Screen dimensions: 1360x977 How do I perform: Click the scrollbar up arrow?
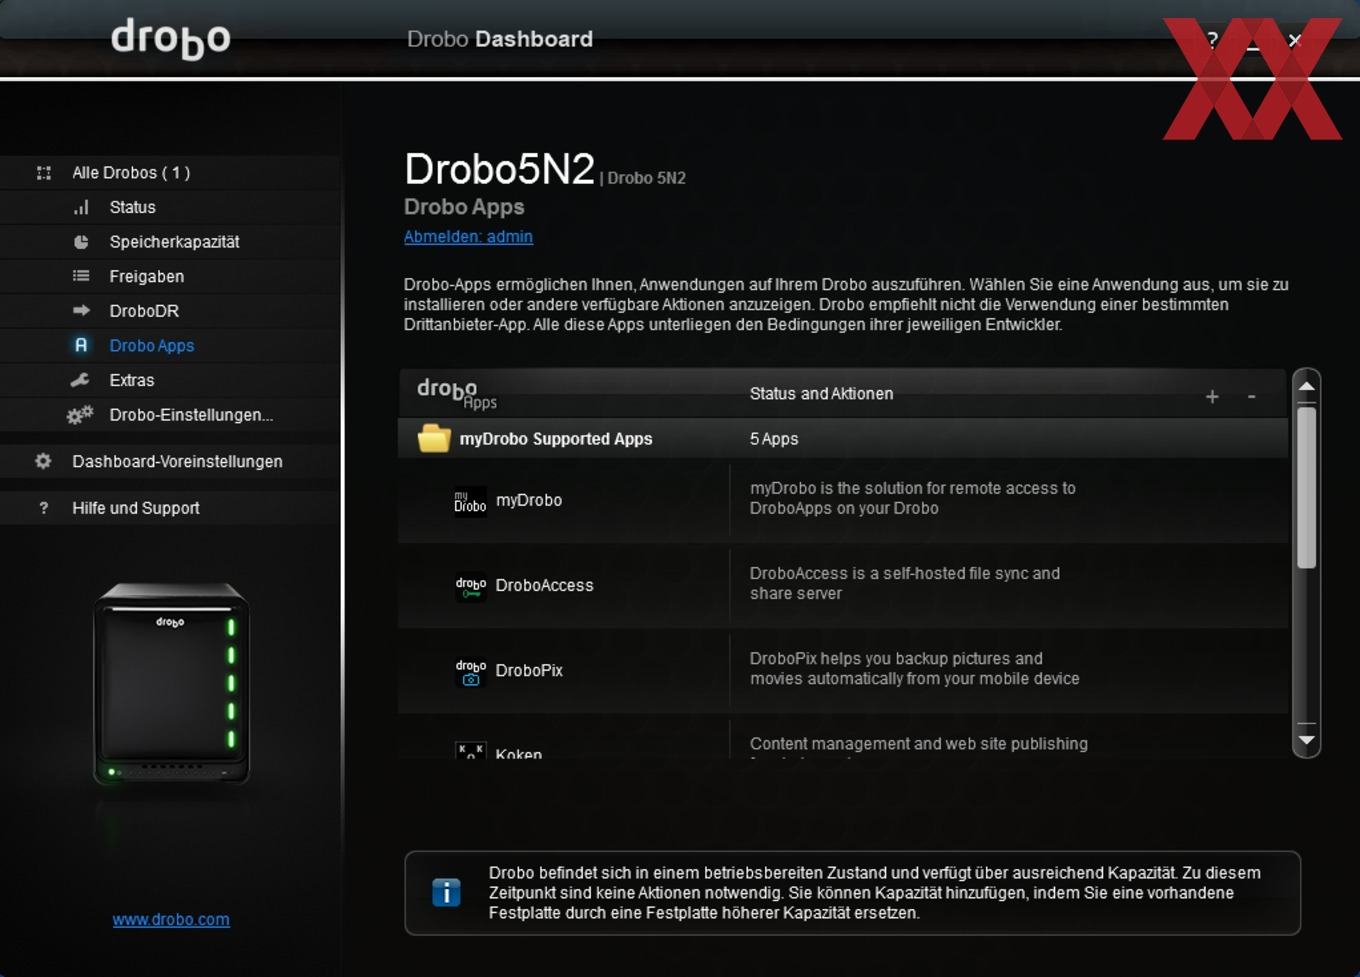click(1306, 386)
